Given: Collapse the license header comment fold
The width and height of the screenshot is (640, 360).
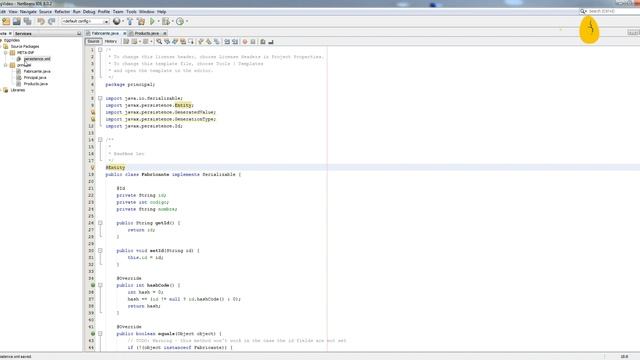Looking at the screenshot, I should click(100, 50).
